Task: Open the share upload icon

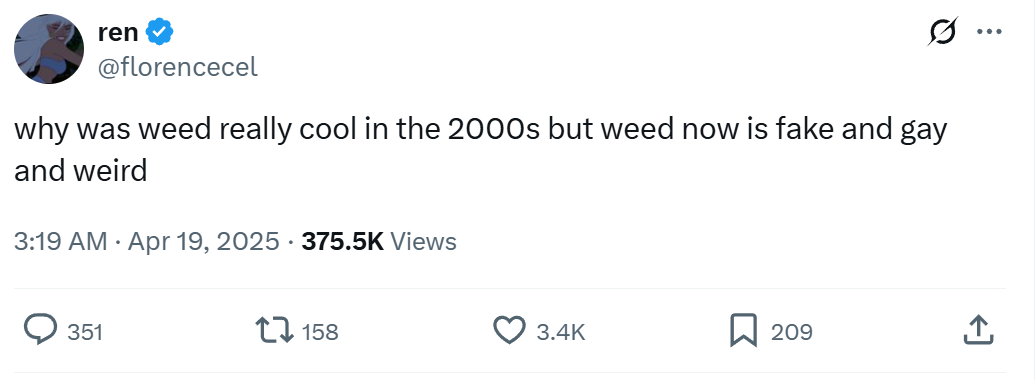Action: (x=978, y=330)
